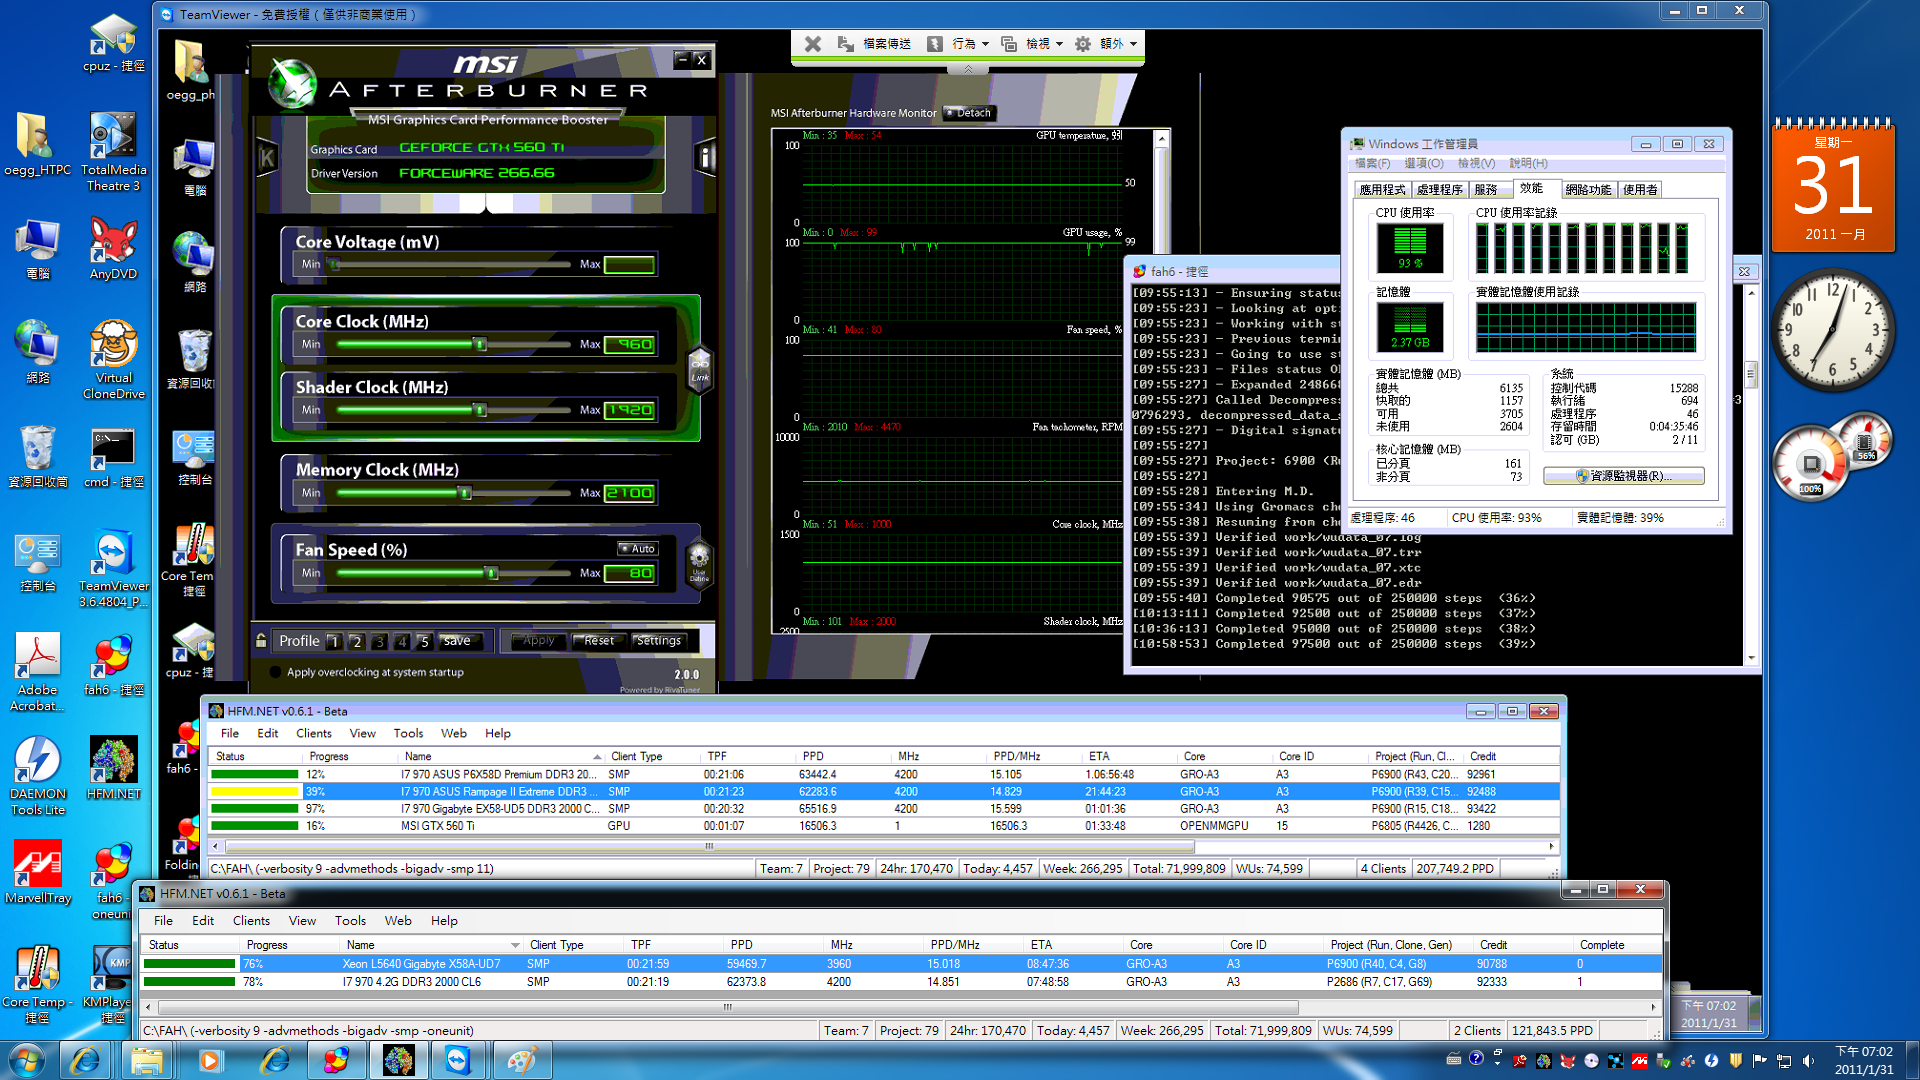1920x1080 pixels.
Task: Close the TeamViewer session with X icon
Action: pos(813,44)
